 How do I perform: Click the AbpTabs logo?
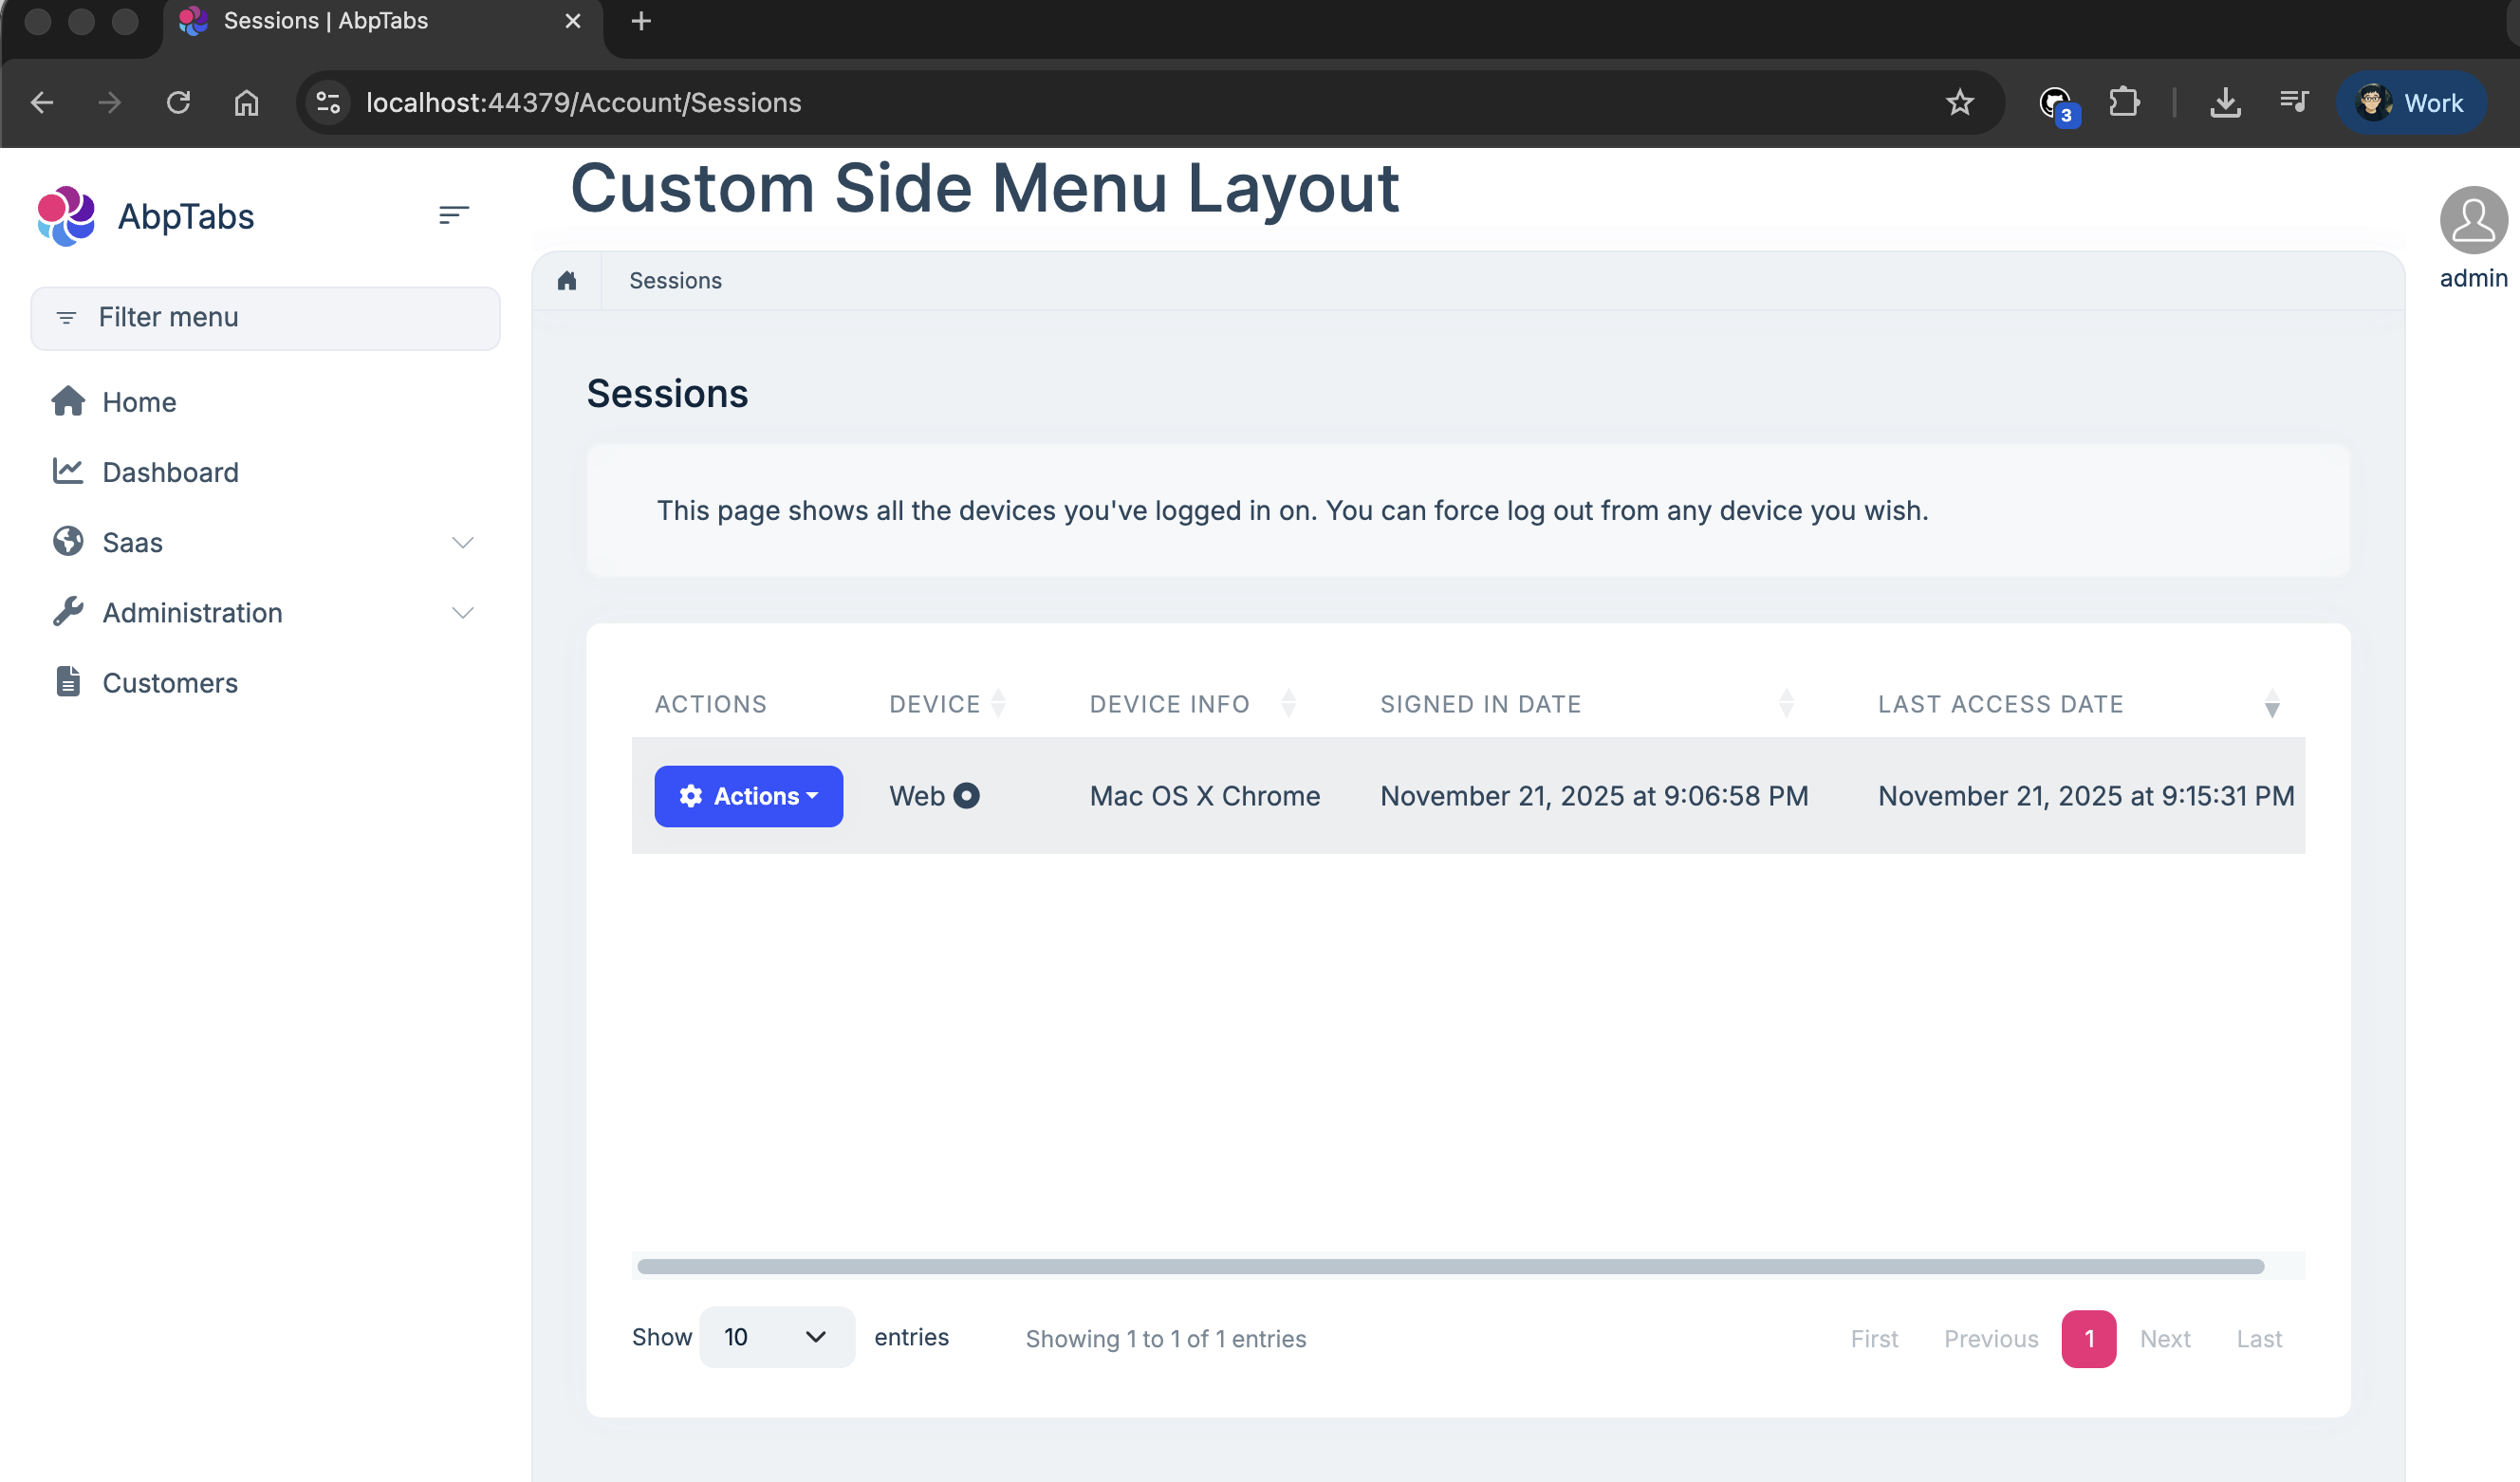[66, 216]
